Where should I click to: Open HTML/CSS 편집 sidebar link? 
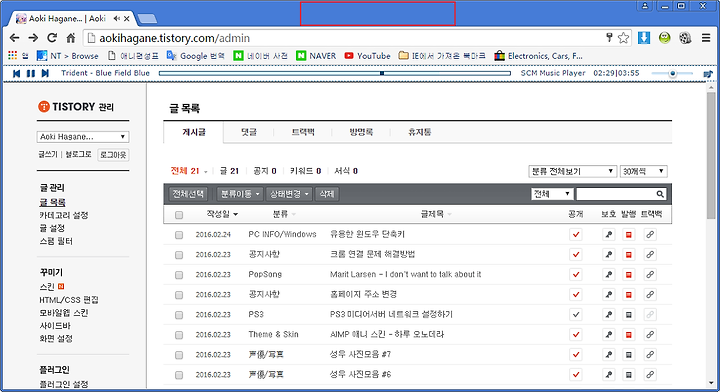(69, 300)
